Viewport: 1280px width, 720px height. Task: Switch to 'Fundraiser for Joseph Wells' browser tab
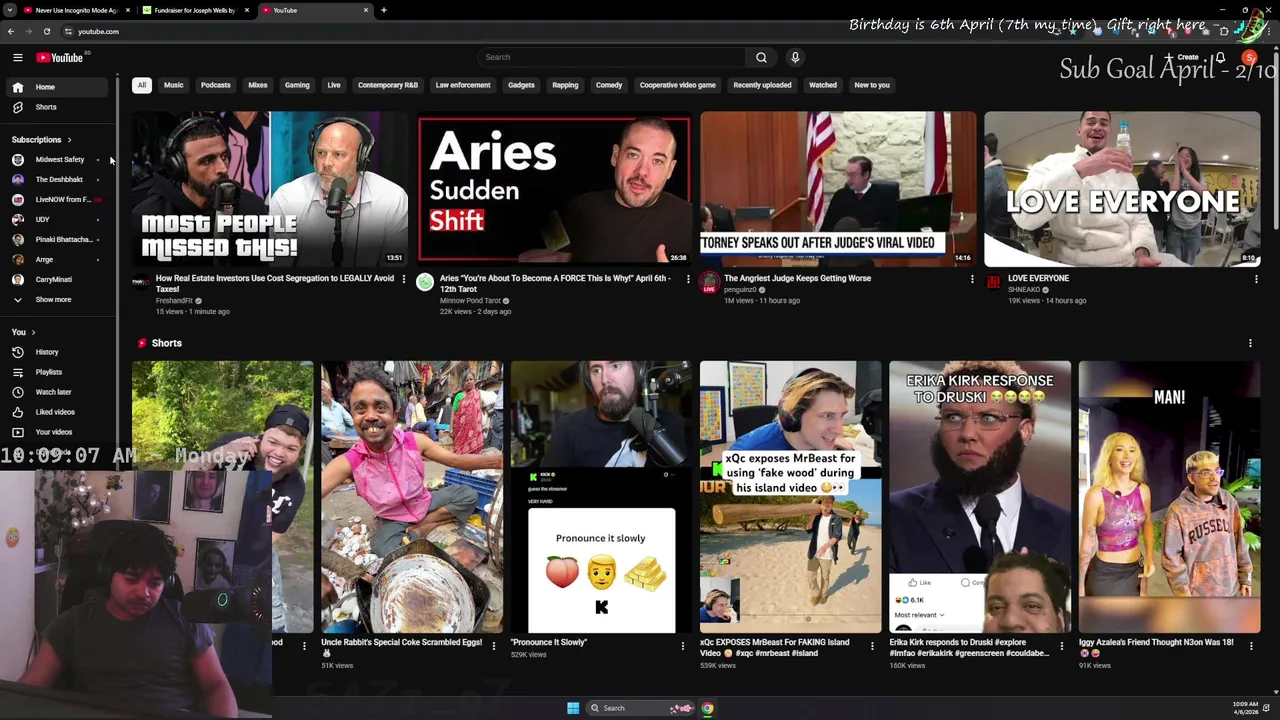click(x=195, y=10)
